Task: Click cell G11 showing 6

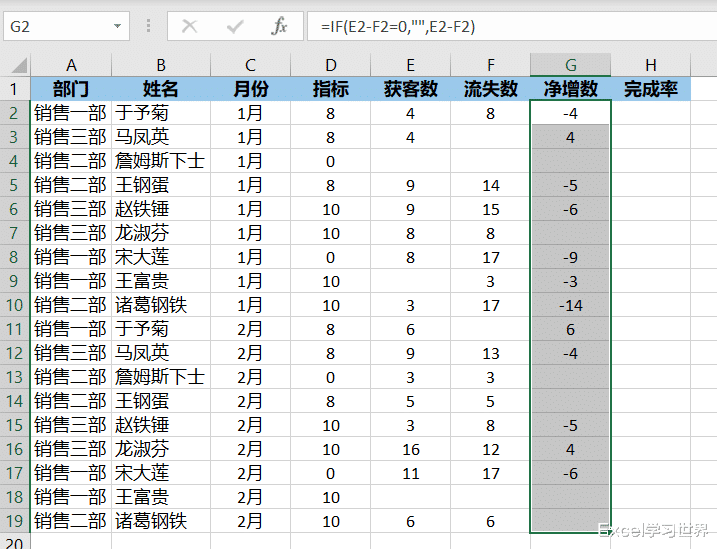Action: (x=570, y=329)
